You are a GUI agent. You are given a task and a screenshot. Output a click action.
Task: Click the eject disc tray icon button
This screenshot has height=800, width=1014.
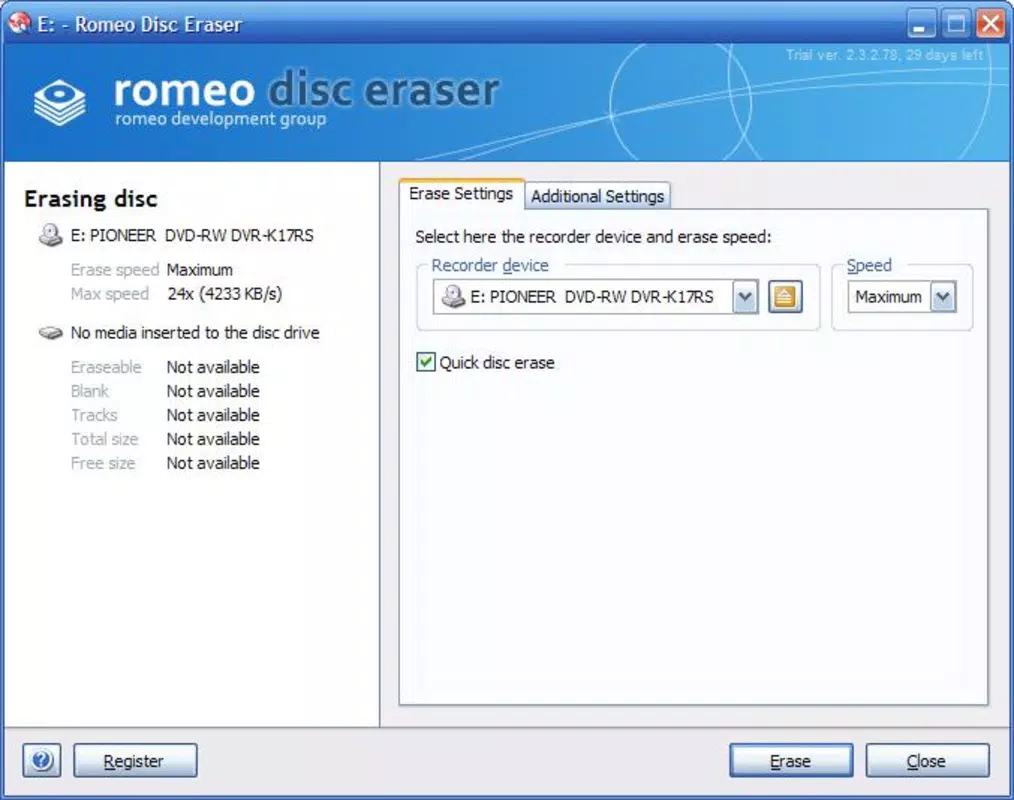pos(785,297)
